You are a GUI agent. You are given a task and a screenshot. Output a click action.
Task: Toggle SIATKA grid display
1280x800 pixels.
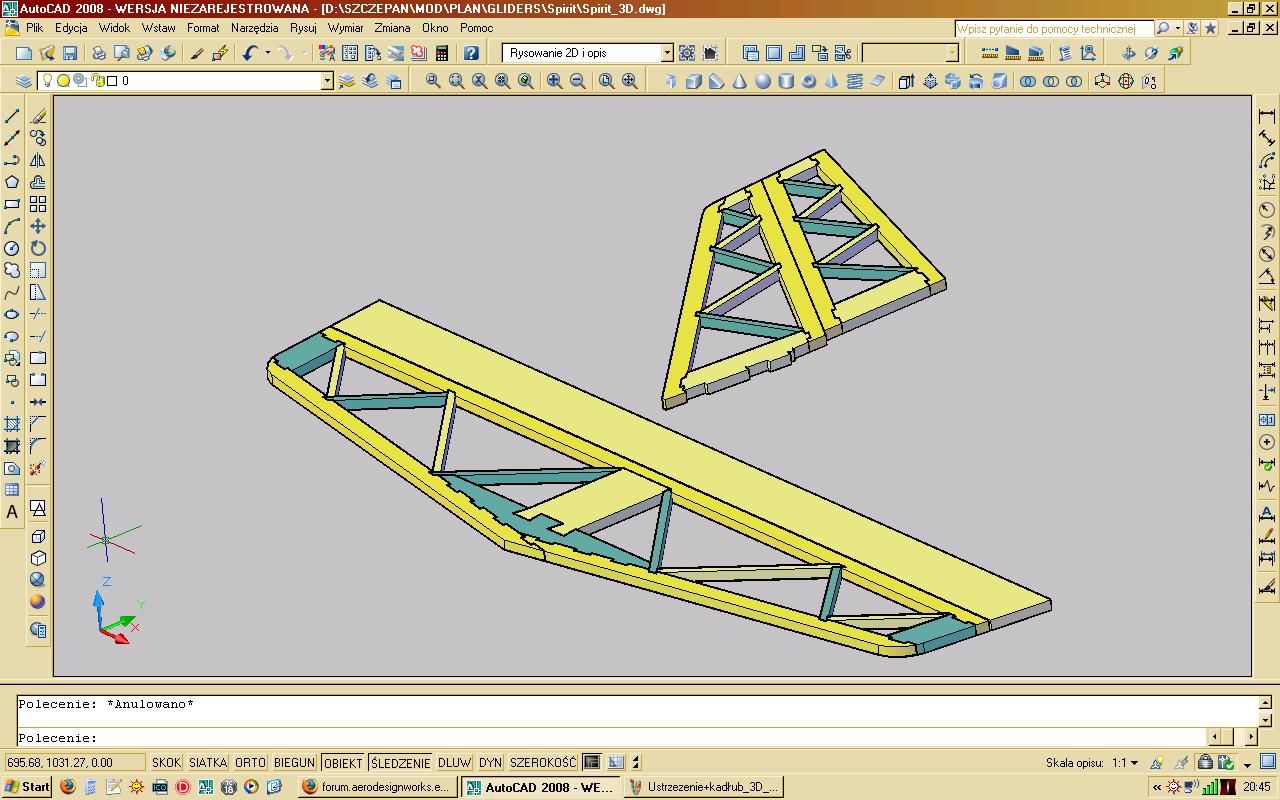coord(208,763)
